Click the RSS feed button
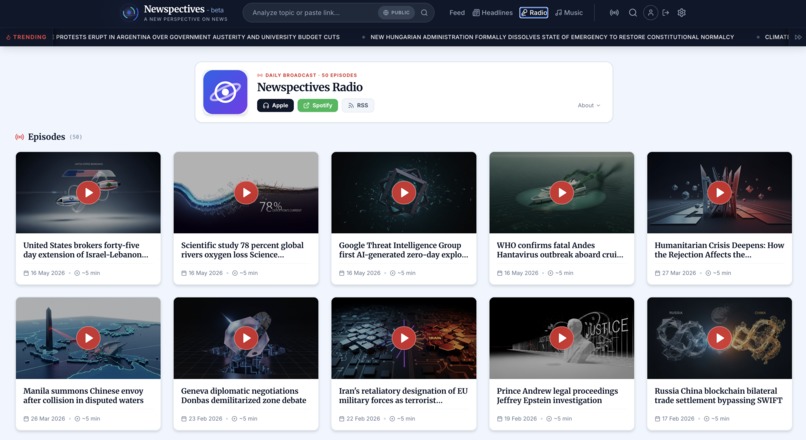Image resolution: width=806 pixels, height=440 pixels. point(358,105)
